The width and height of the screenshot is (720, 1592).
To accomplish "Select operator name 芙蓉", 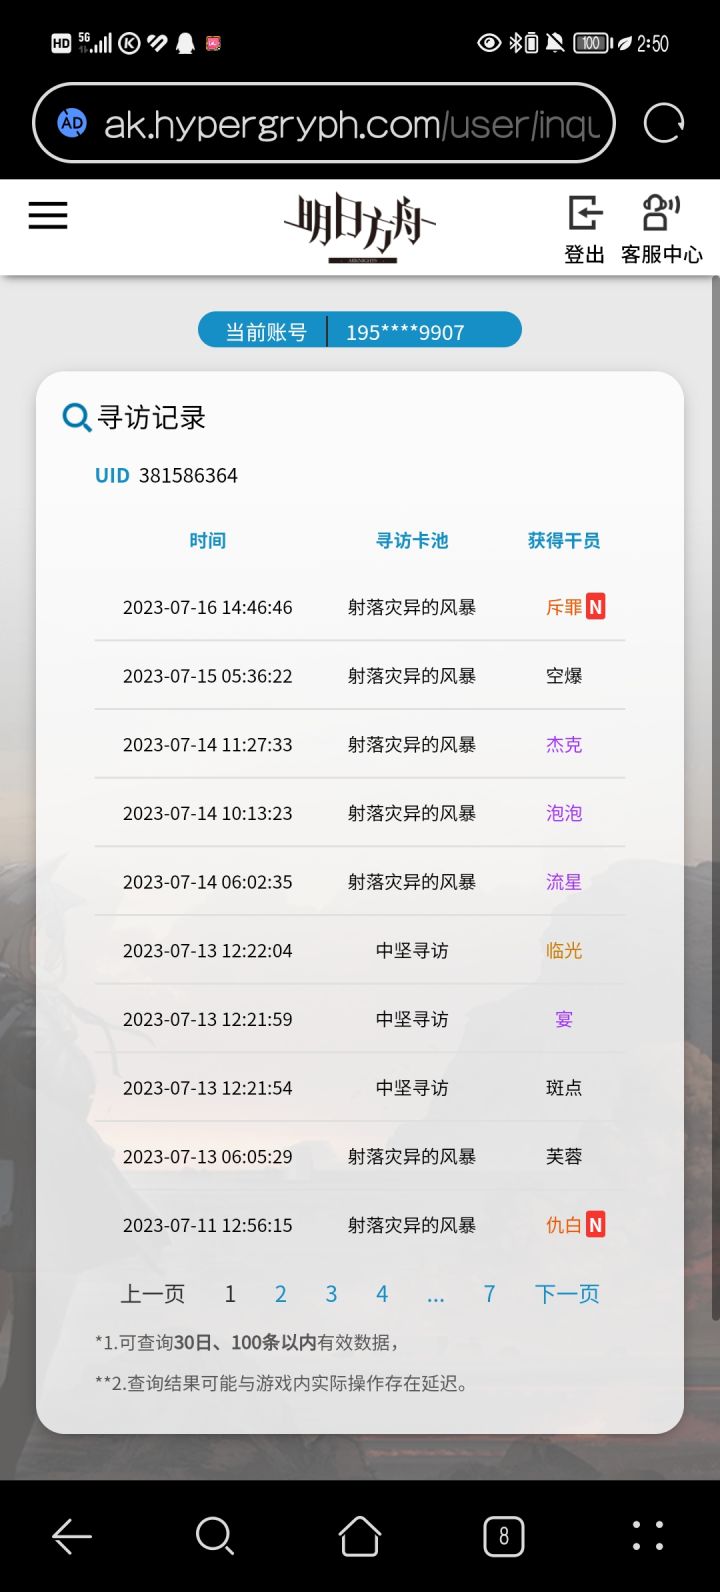I will [564, 1156].
